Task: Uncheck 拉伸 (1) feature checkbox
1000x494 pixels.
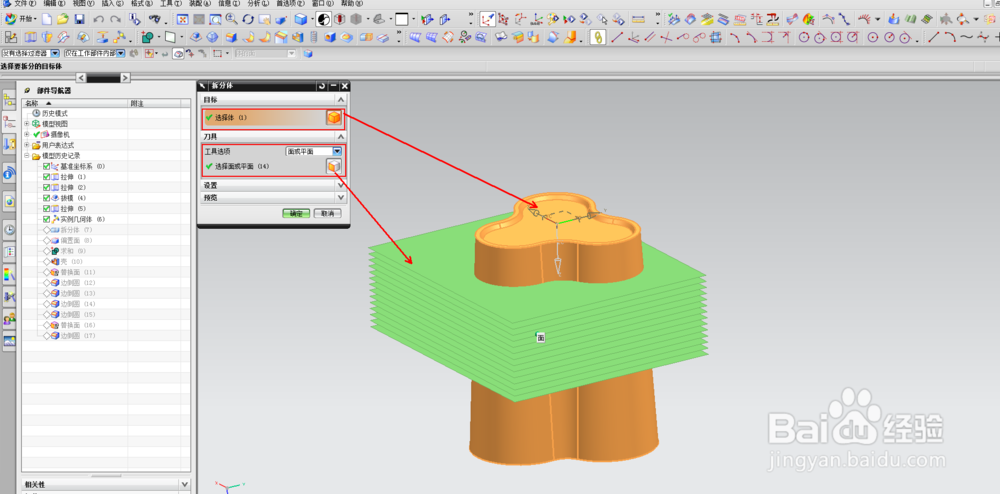Action: tap(47, 177)
